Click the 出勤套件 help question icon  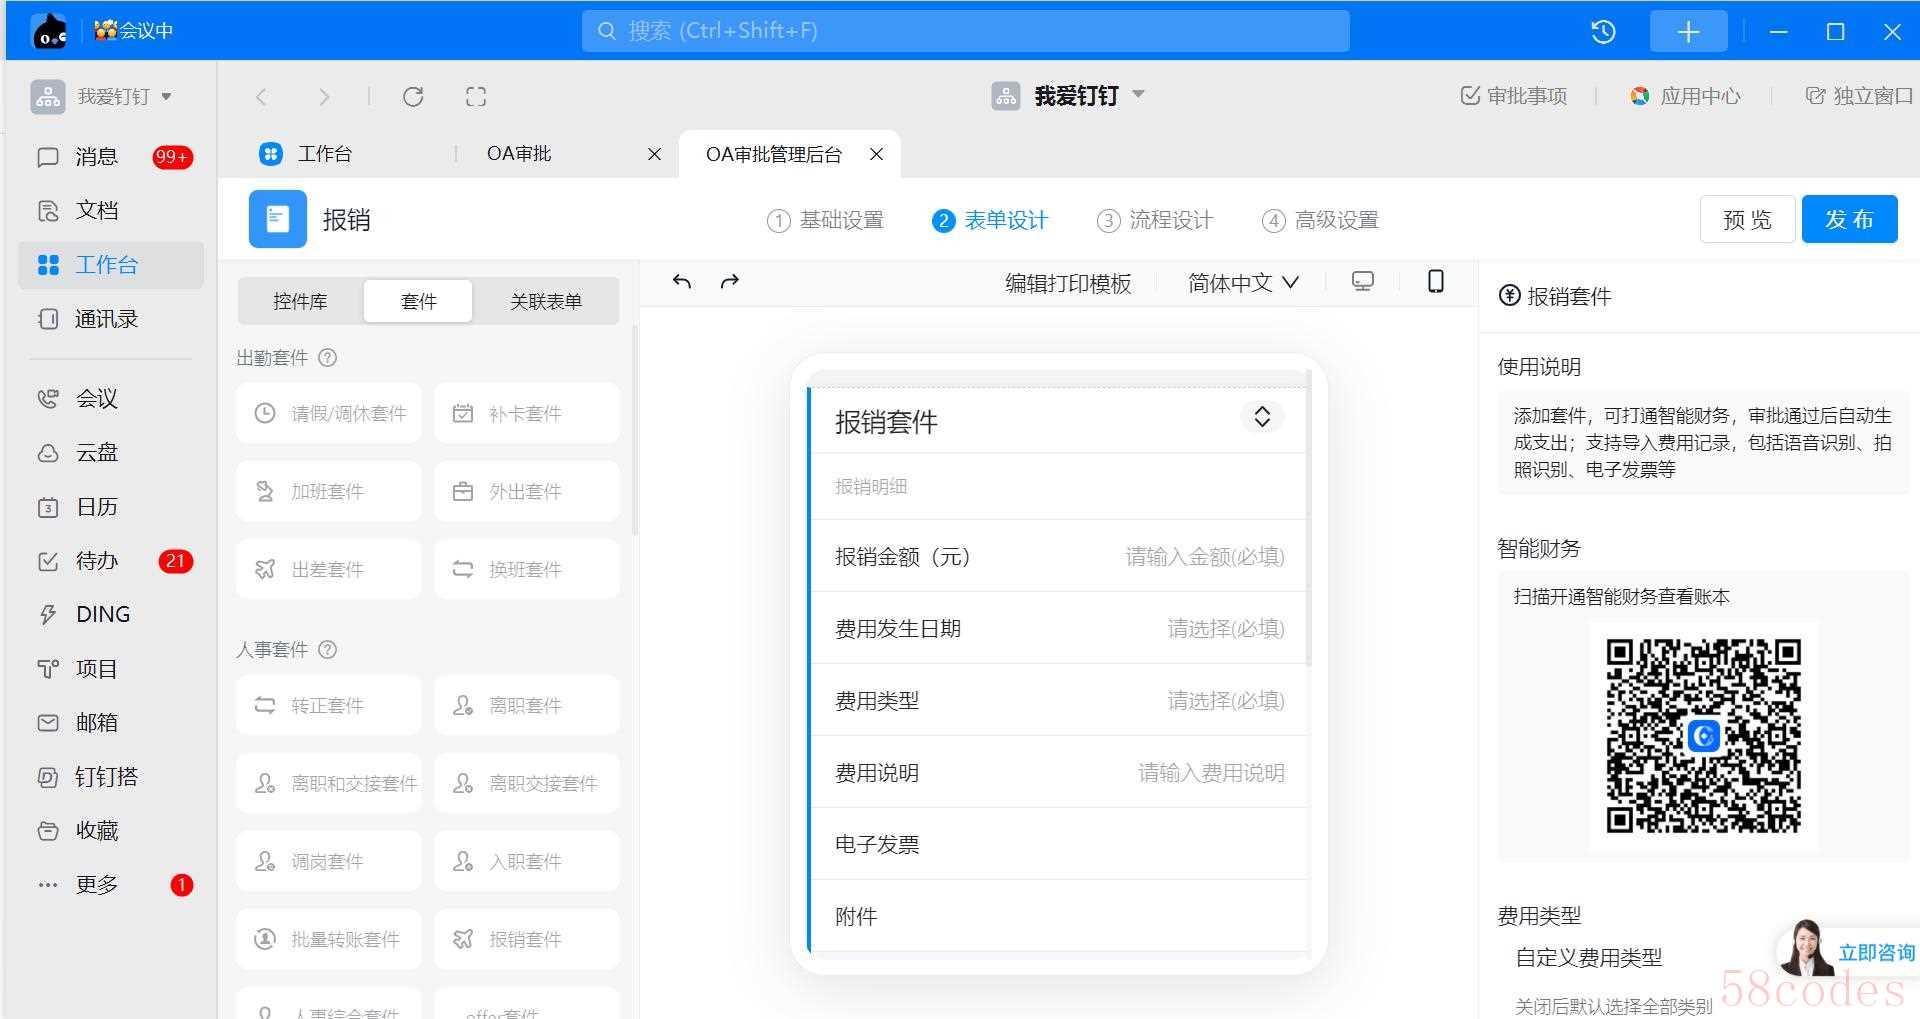(327, 358)
